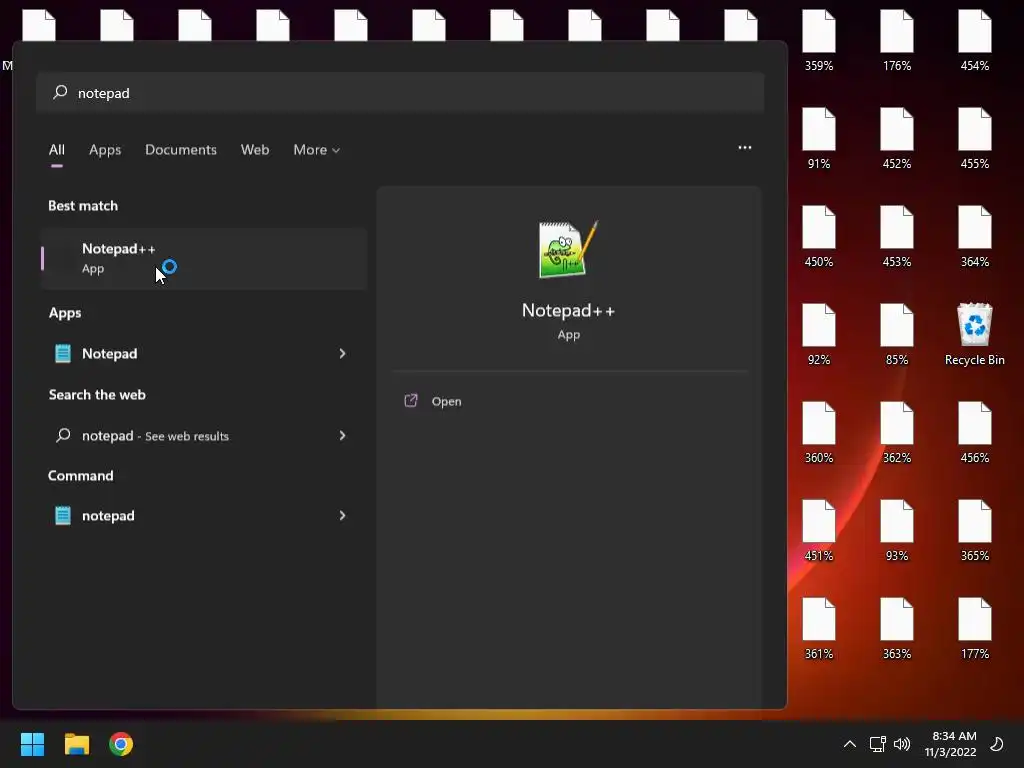
Task: Click search icon beside notepad web result
Action: point(63,435)
